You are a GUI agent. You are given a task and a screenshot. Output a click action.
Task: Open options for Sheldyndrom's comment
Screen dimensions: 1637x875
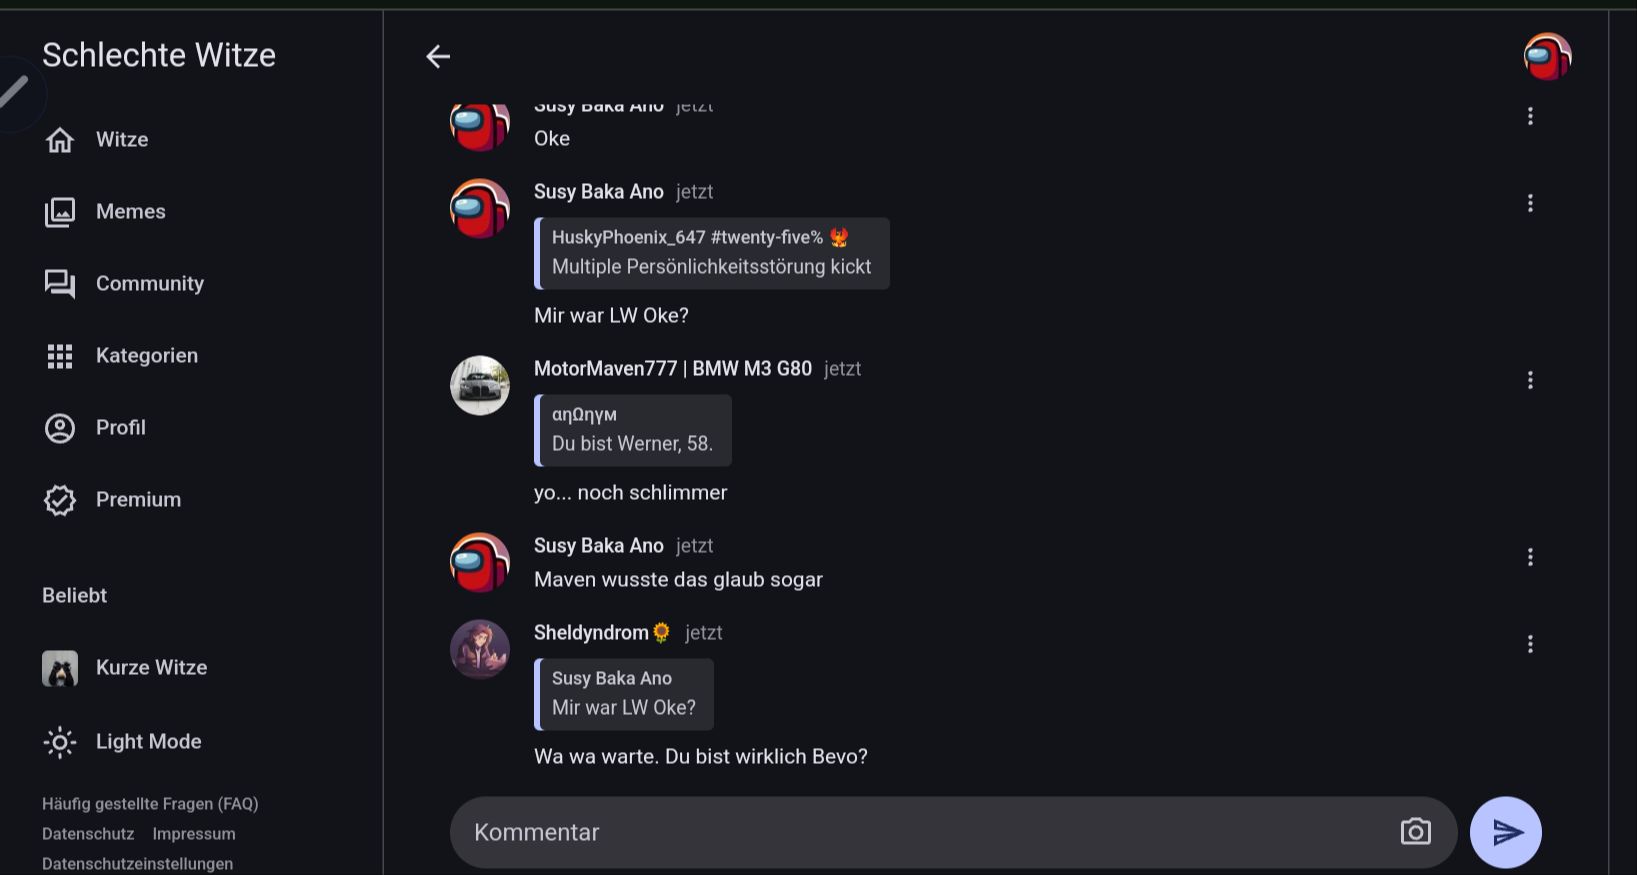[1530, 644]
